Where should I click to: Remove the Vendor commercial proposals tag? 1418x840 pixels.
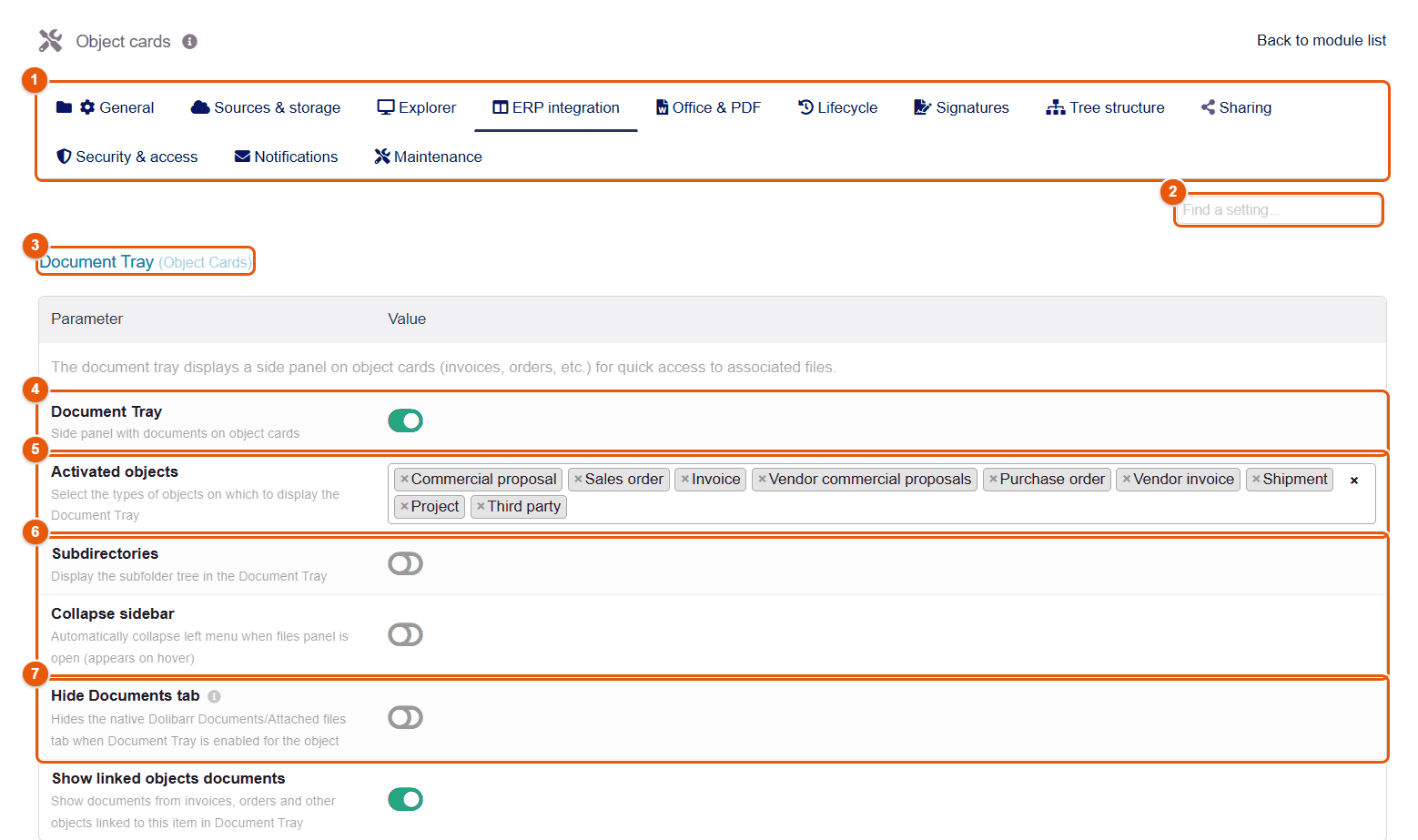pyautogui.click(x=762, y=480)
